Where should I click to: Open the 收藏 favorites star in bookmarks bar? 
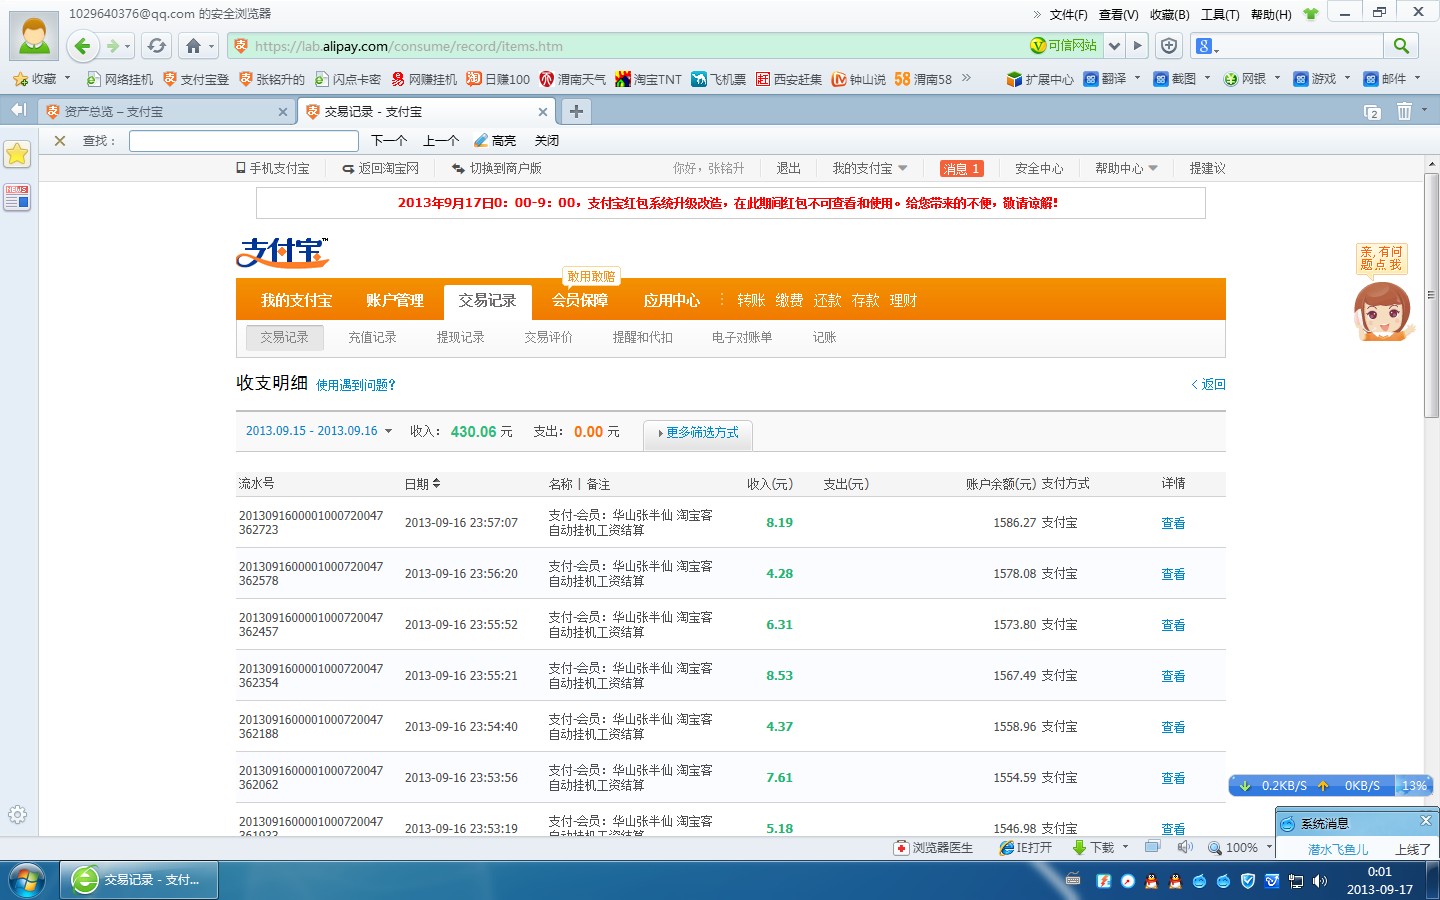[35, 78]
